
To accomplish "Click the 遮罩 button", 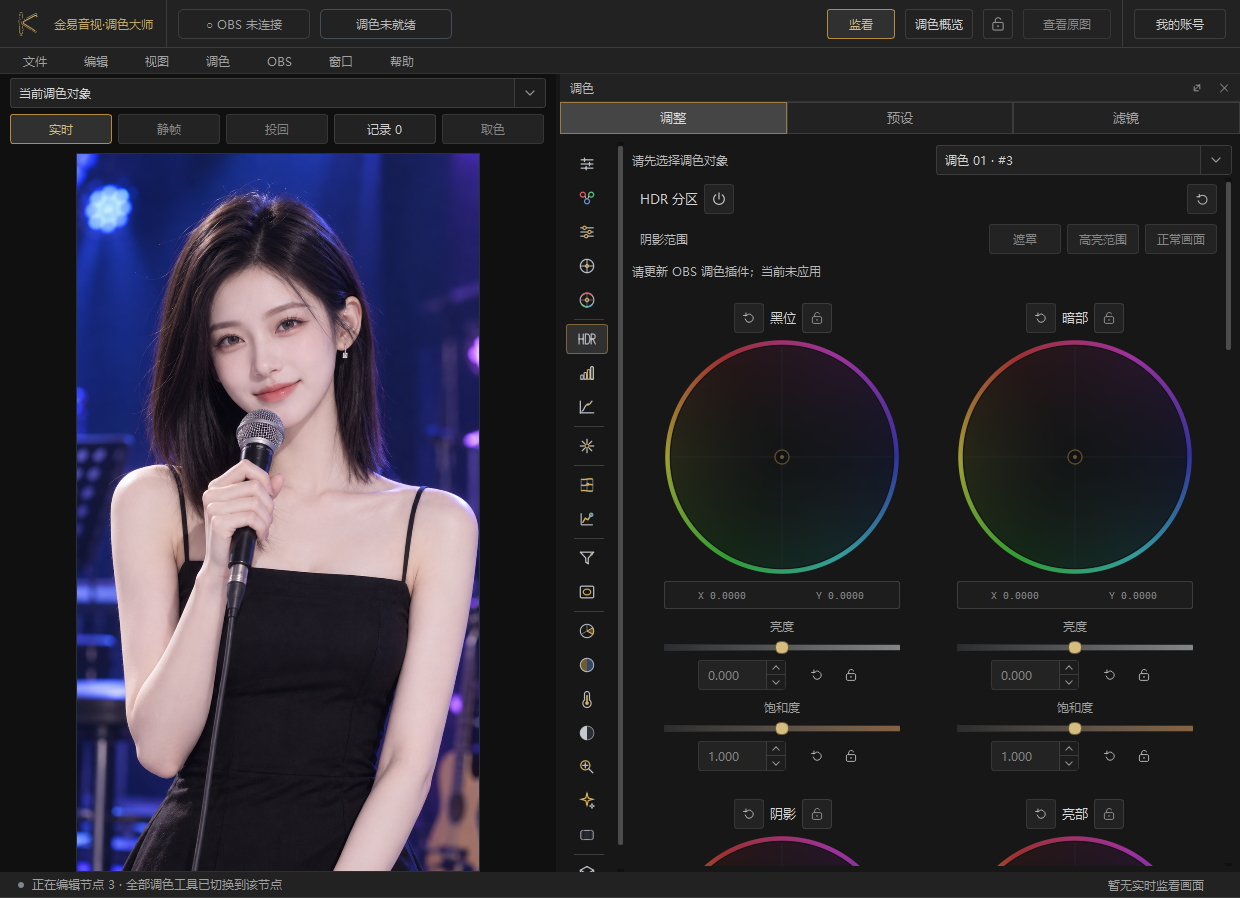I will pyautogui.click(x=1025, y=240).
